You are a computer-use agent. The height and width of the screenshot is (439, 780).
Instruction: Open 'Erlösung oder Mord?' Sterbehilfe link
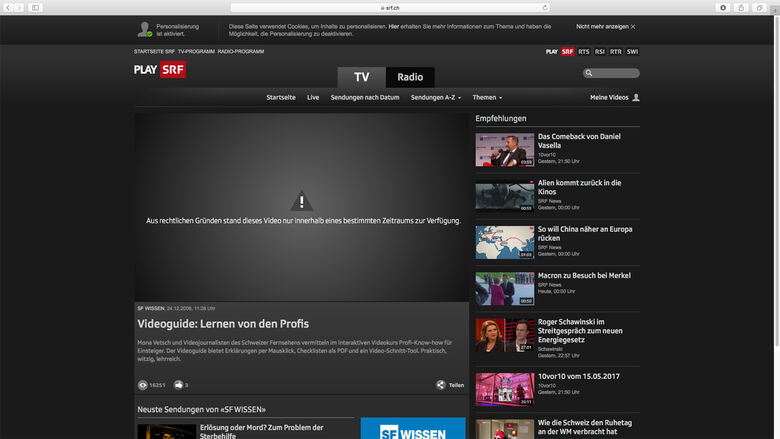261,431
